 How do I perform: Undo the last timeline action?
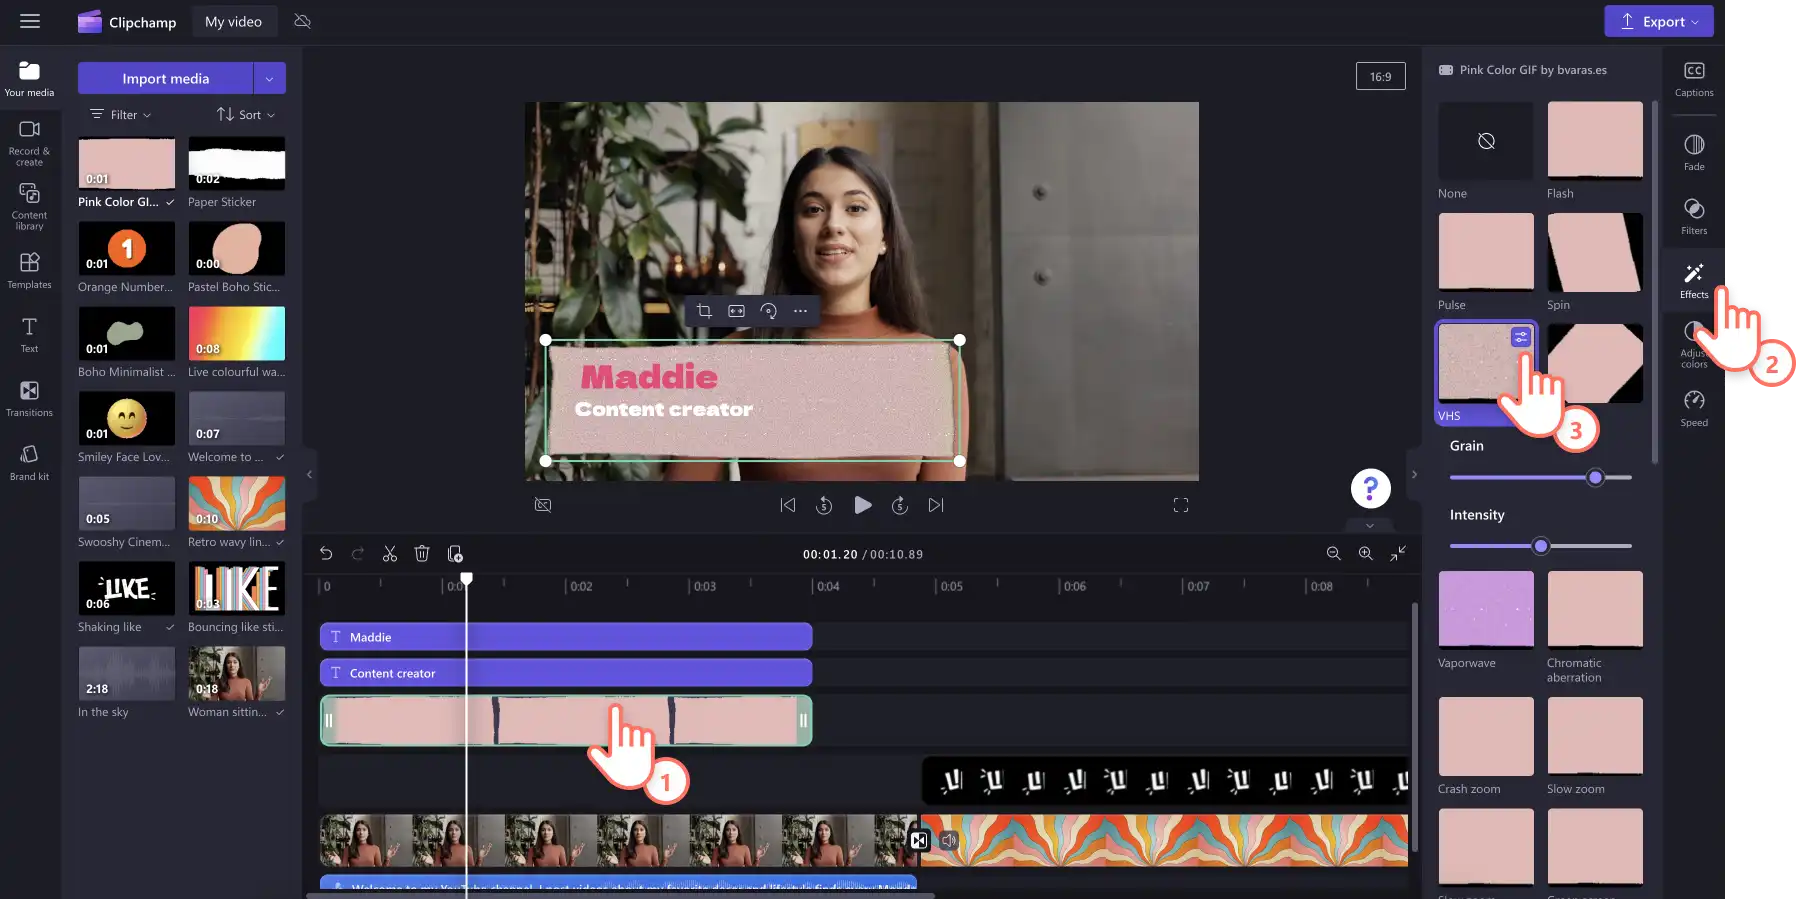click(326, 554)
